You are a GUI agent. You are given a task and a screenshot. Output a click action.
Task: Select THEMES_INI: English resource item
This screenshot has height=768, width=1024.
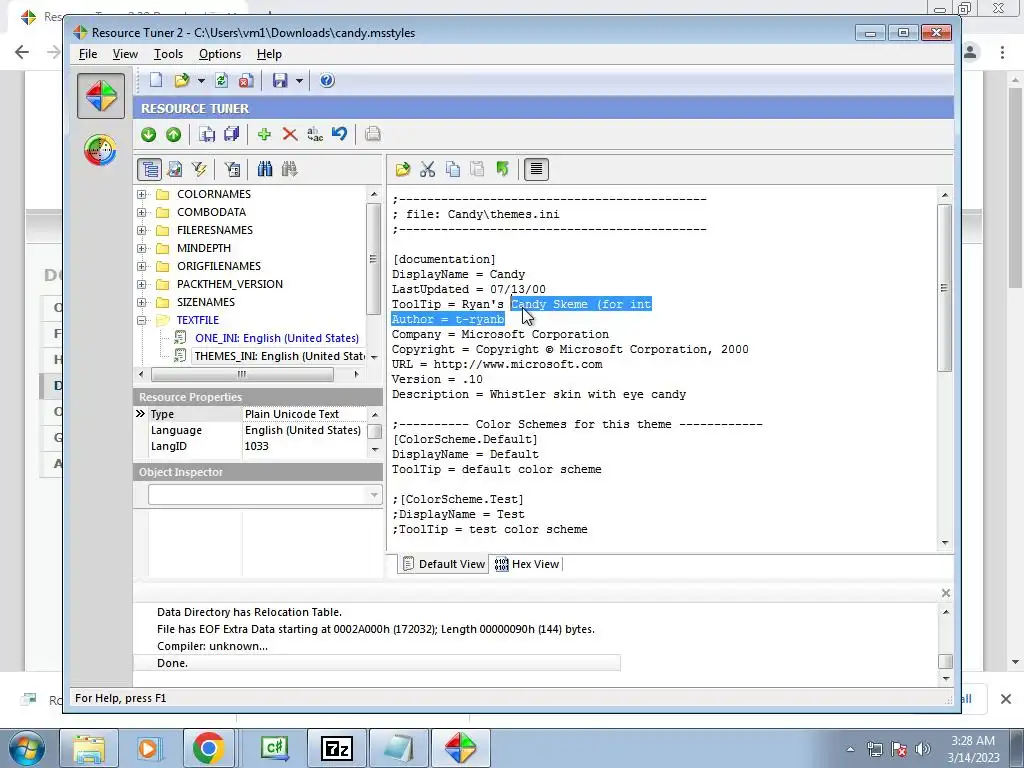pos(279,356)
